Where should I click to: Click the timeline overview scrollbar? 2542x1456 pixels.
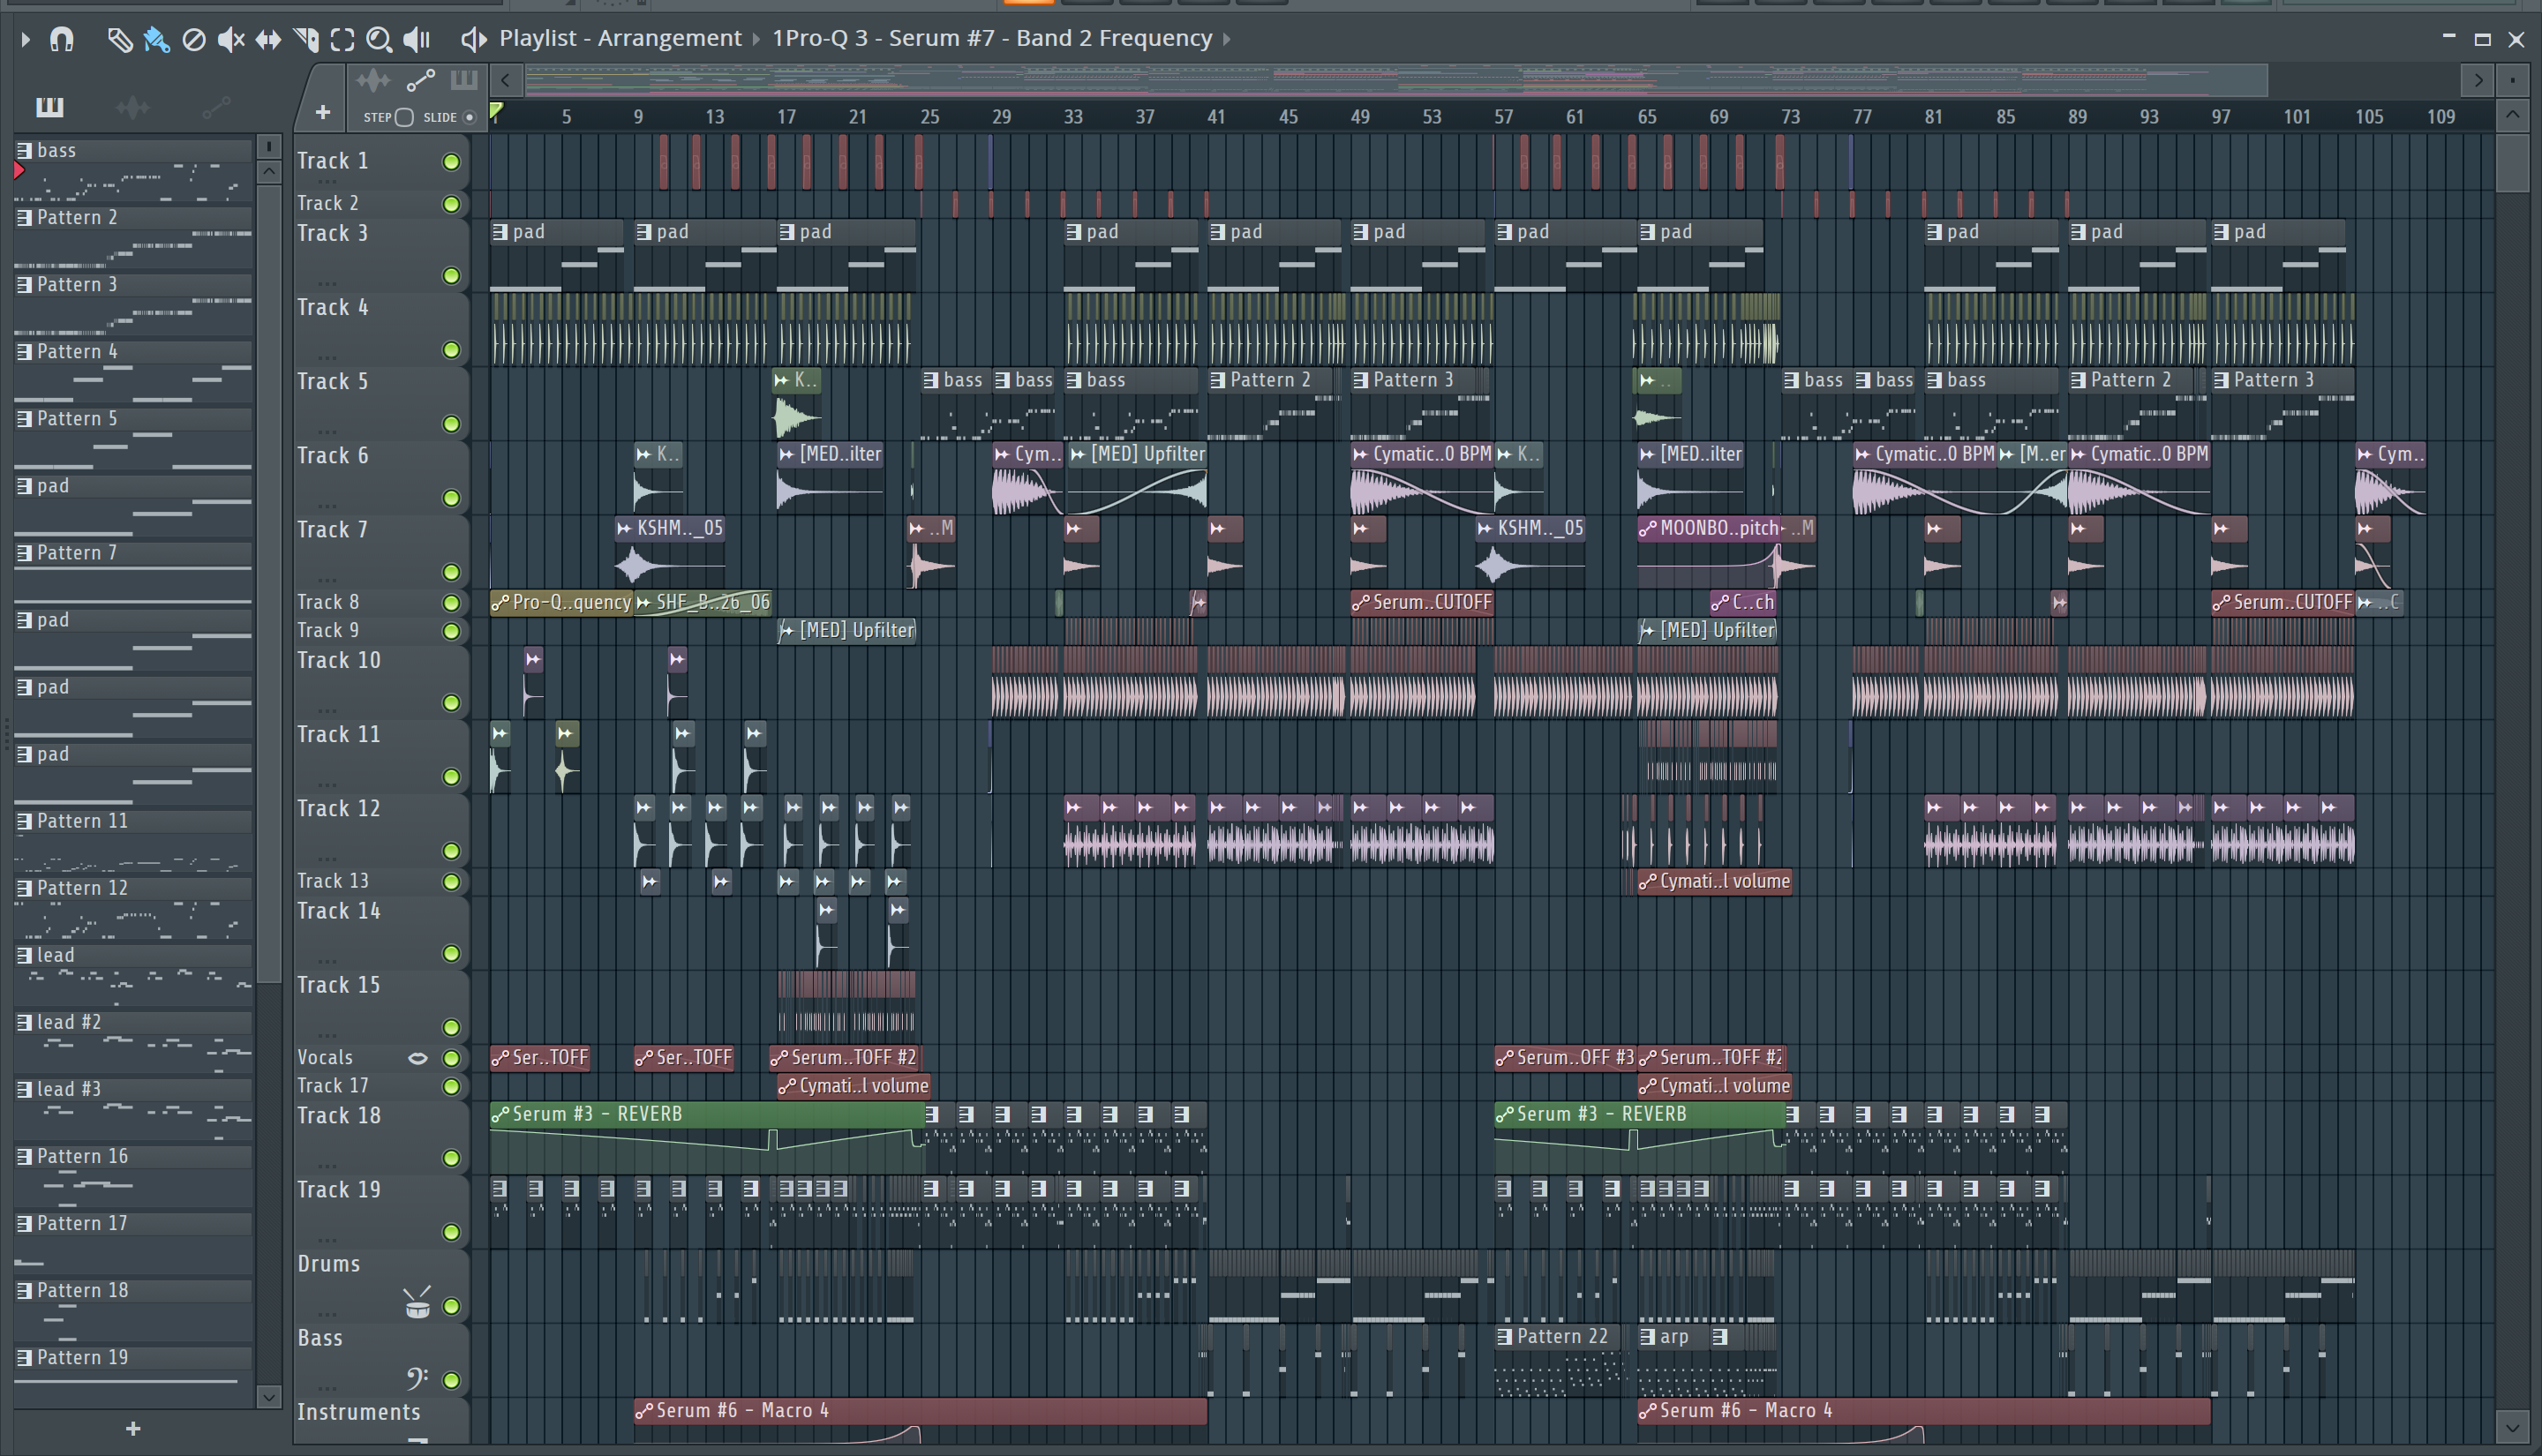(x=1396, y=80)
